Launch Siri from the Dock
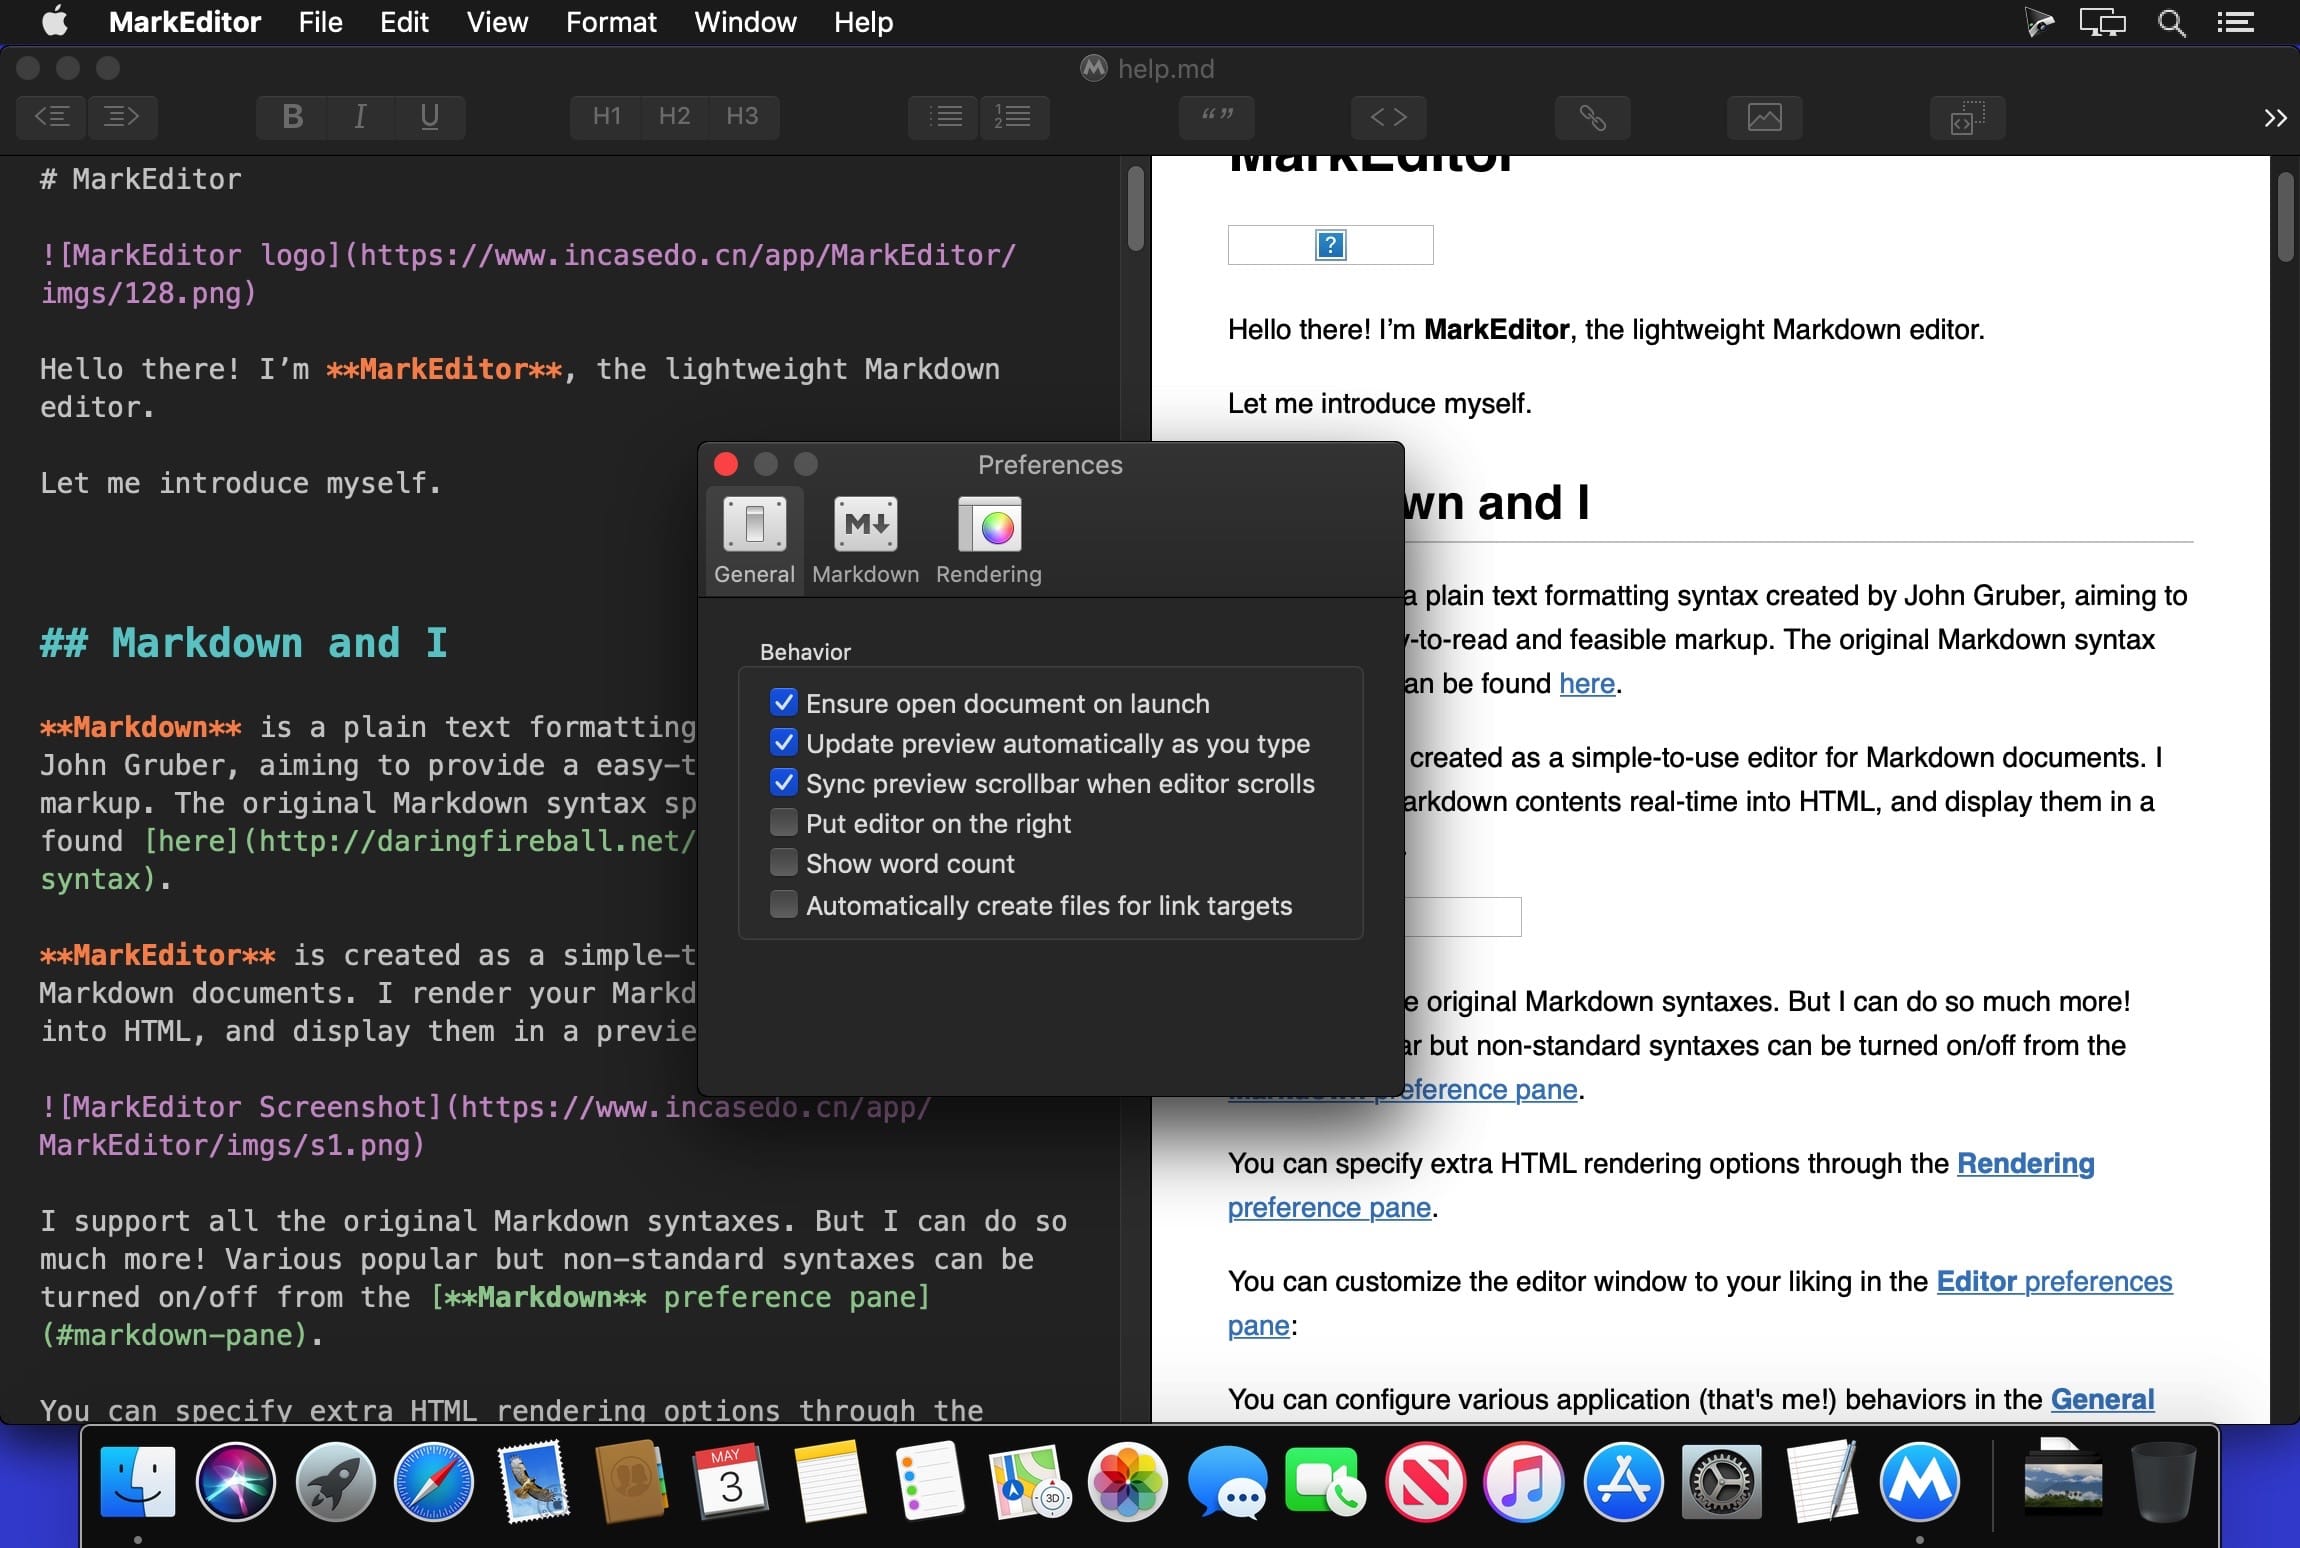The width and height of the screenshot is (2300, 1548). [x=236, y=1482]
